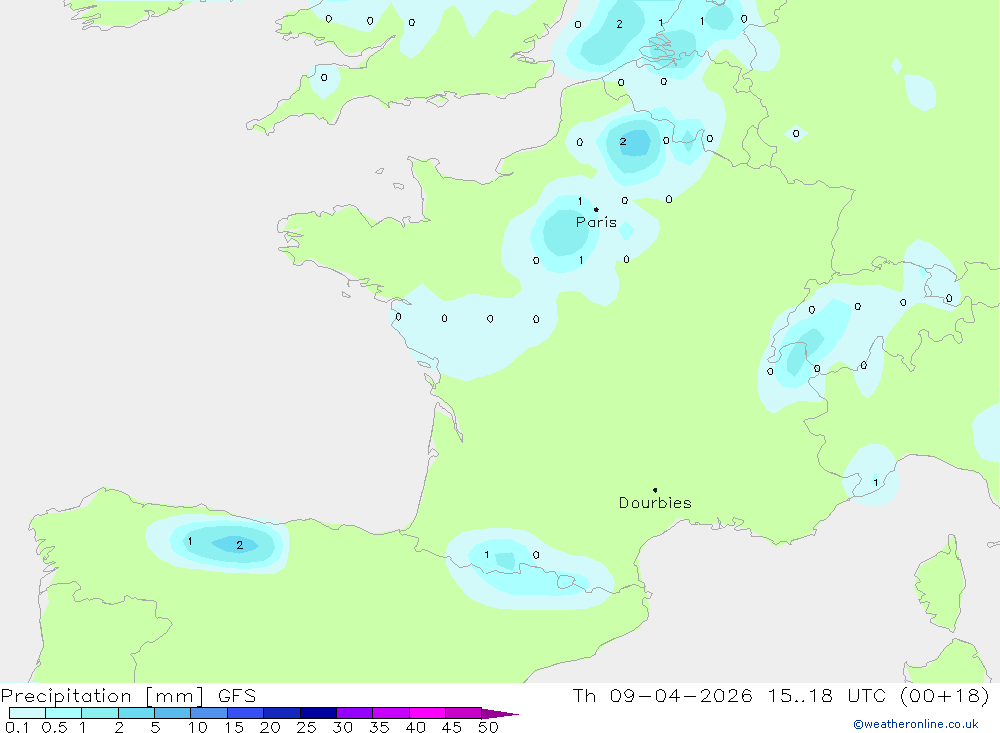
Task: Select the 30 mm purple legend swatch
Action: 354,713
